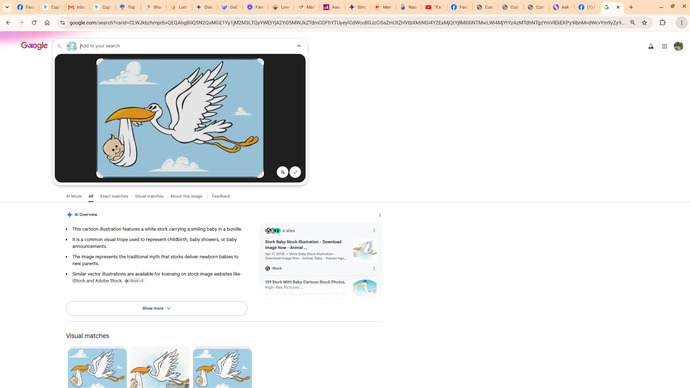
Task: Open the Google apps grid
Action: [x=664, y=46]
